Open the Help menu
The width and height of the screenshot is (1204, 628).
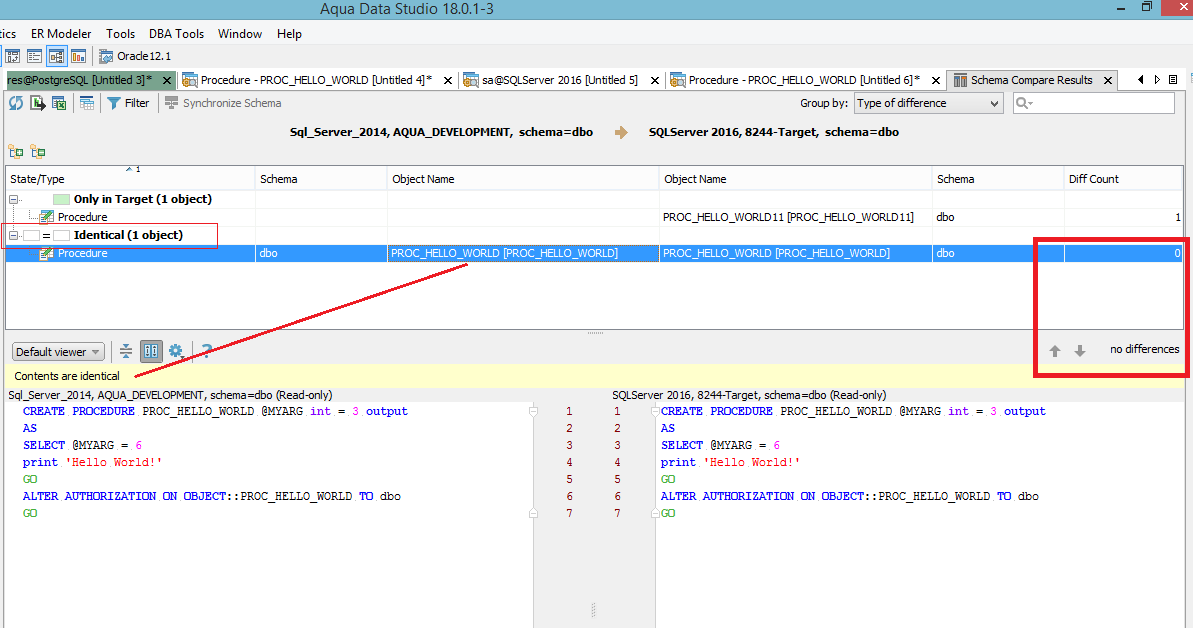tap(289, 34)
